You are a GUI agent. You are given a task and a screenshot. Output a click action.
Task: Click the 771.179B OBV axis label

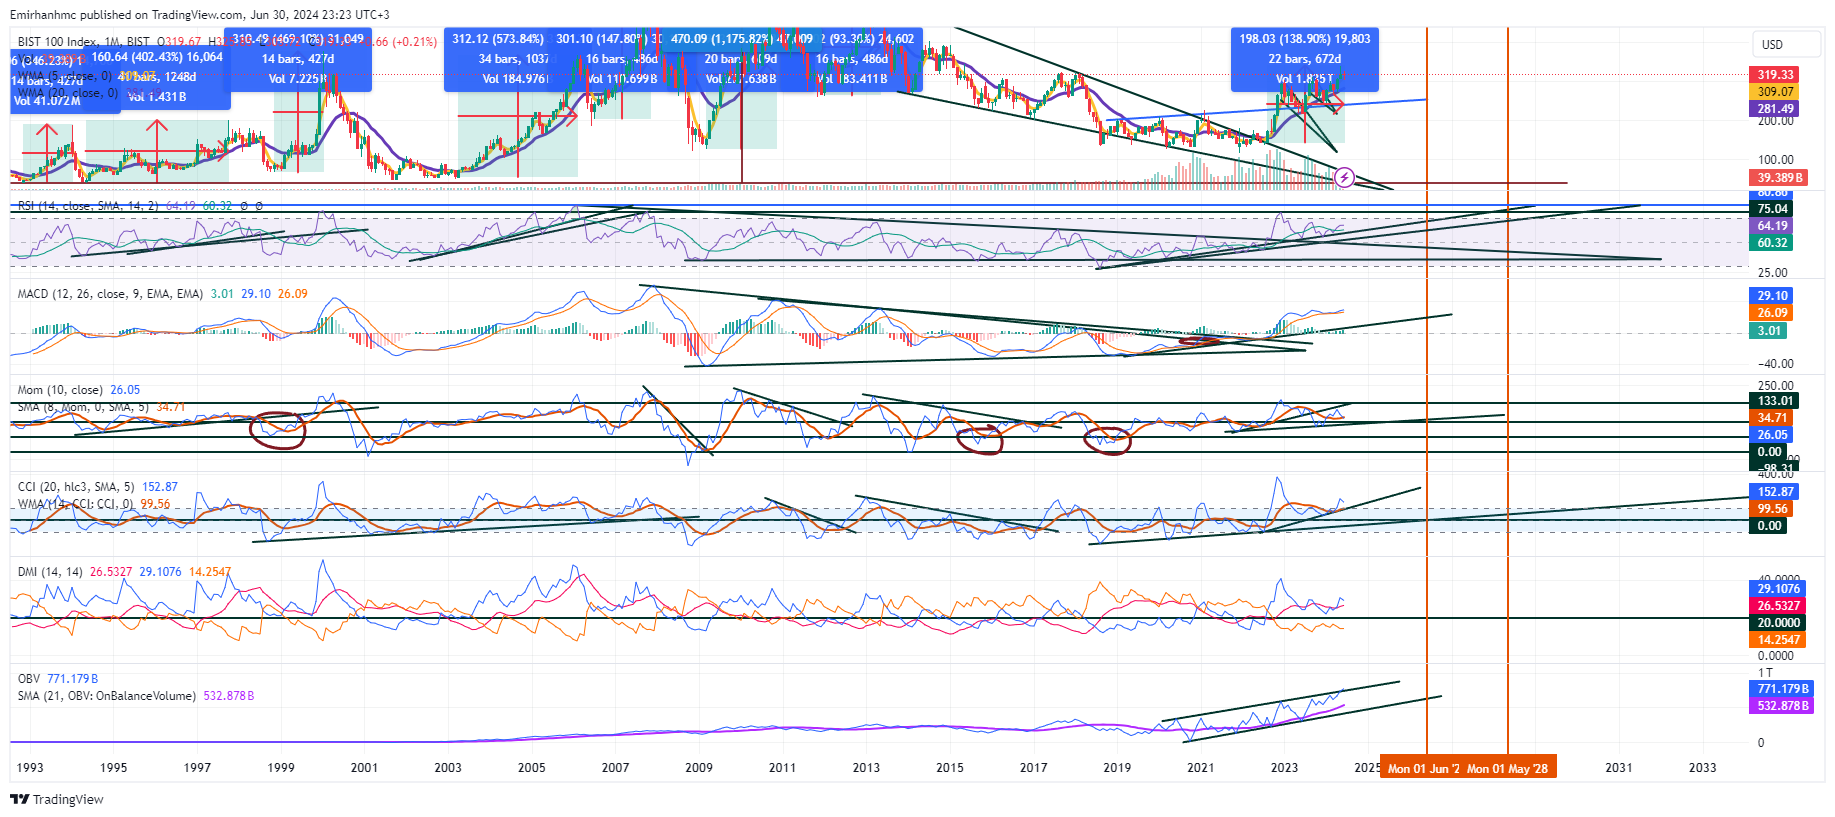pos(1782,689)
